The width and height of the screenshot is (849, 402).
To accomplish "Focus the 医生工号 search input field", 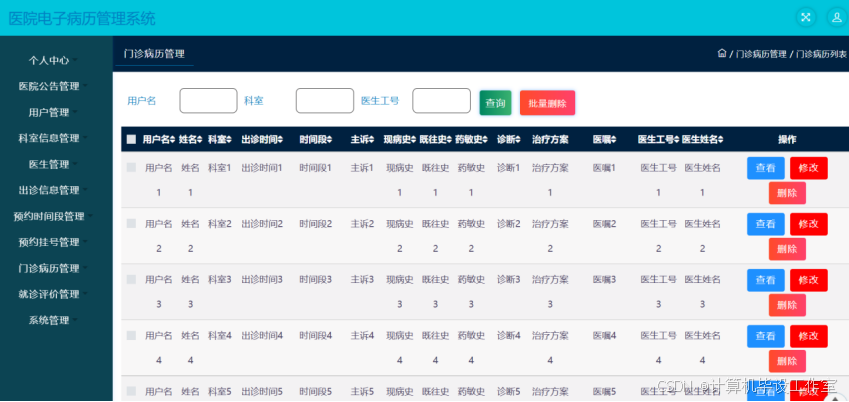I will click(x=441, y=101).
